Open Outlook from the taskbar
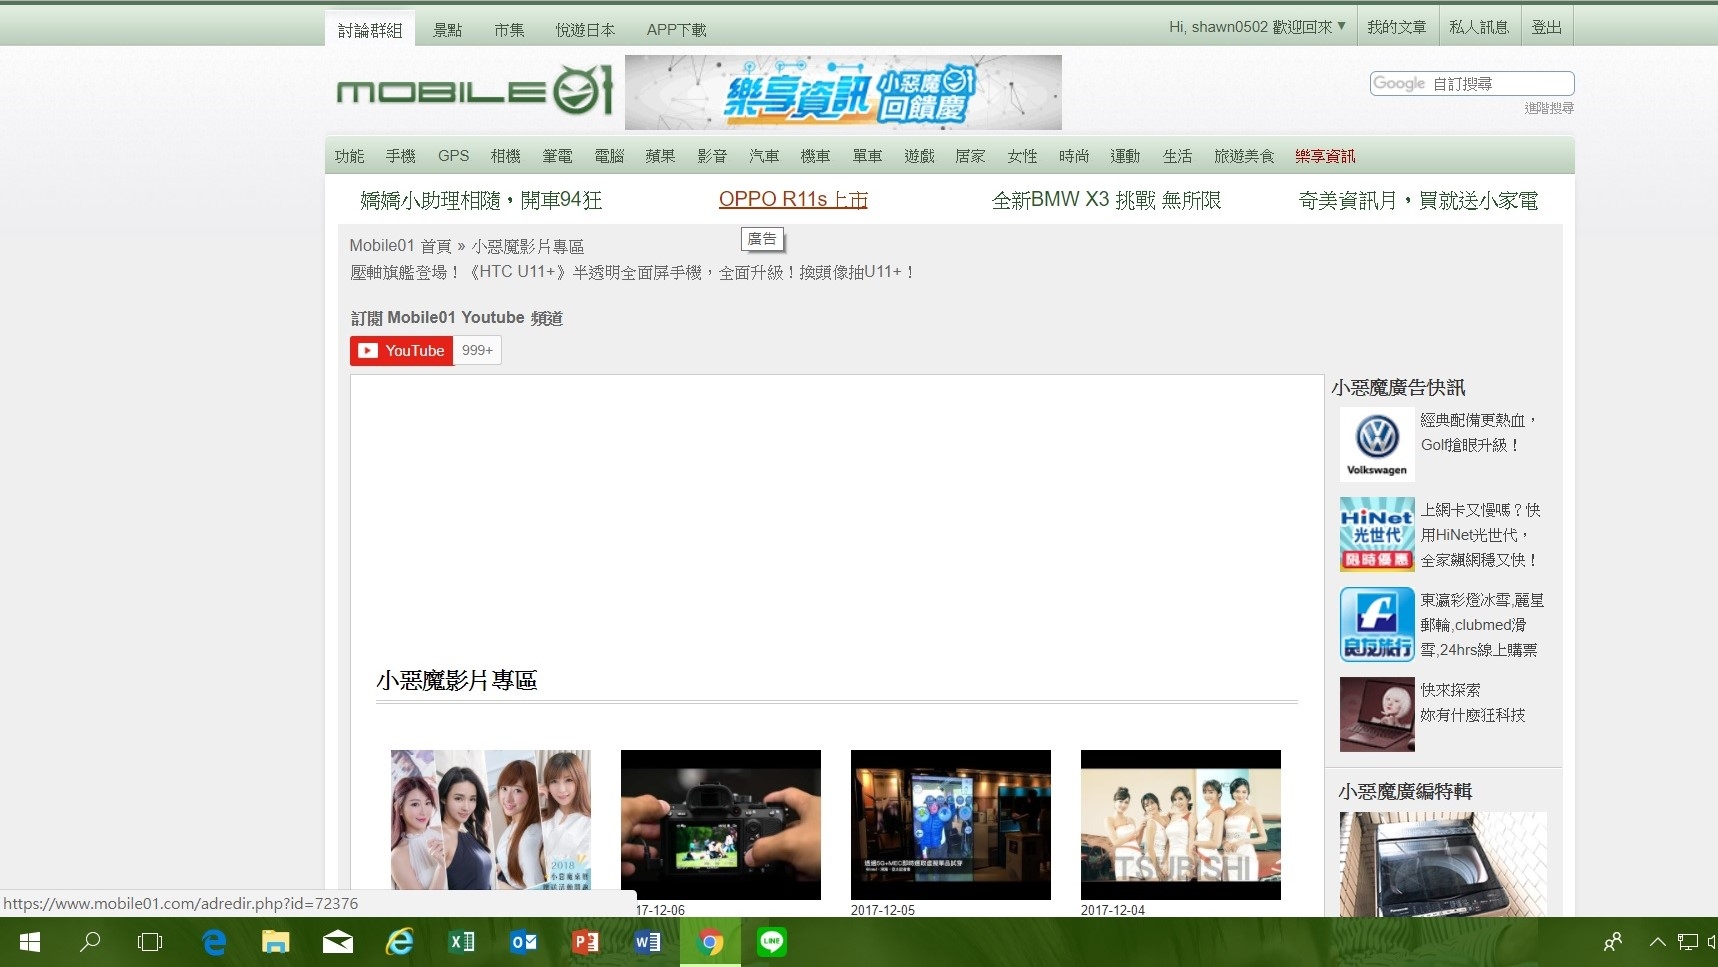 coord(524,942)
